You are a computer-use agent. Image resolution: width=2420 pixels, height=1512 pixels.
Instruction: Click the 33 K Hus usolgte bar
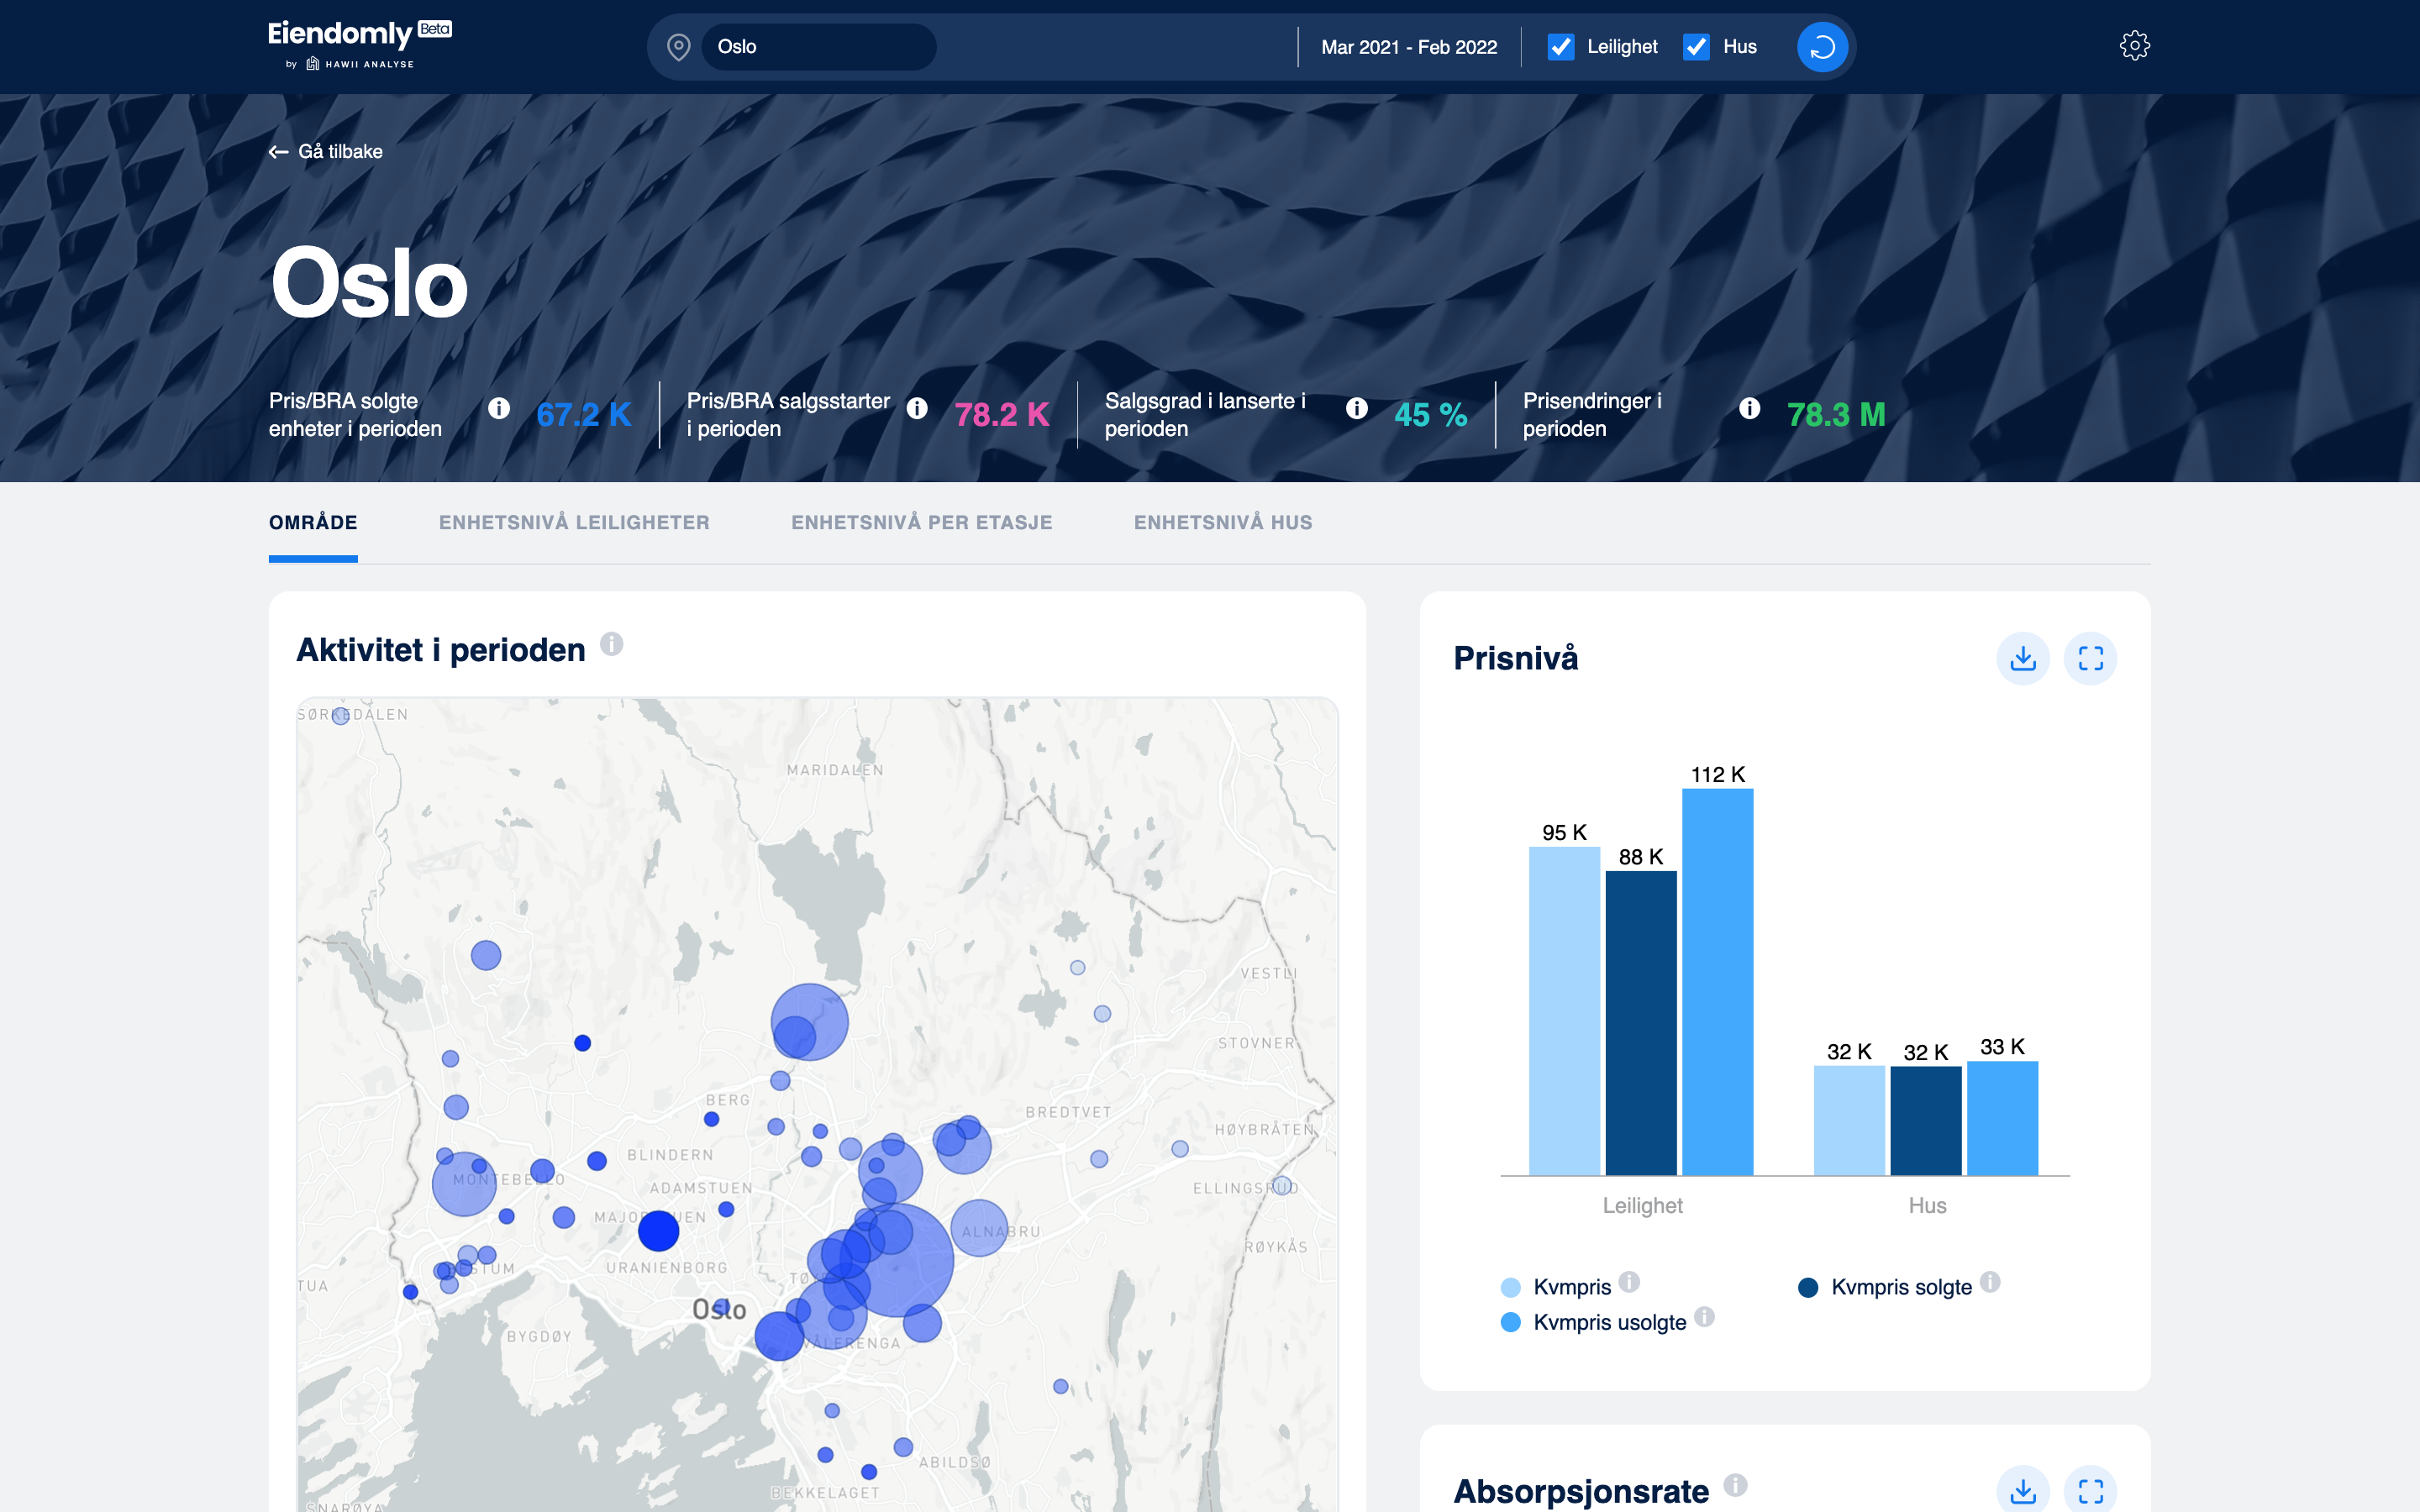point(2002,1119)
